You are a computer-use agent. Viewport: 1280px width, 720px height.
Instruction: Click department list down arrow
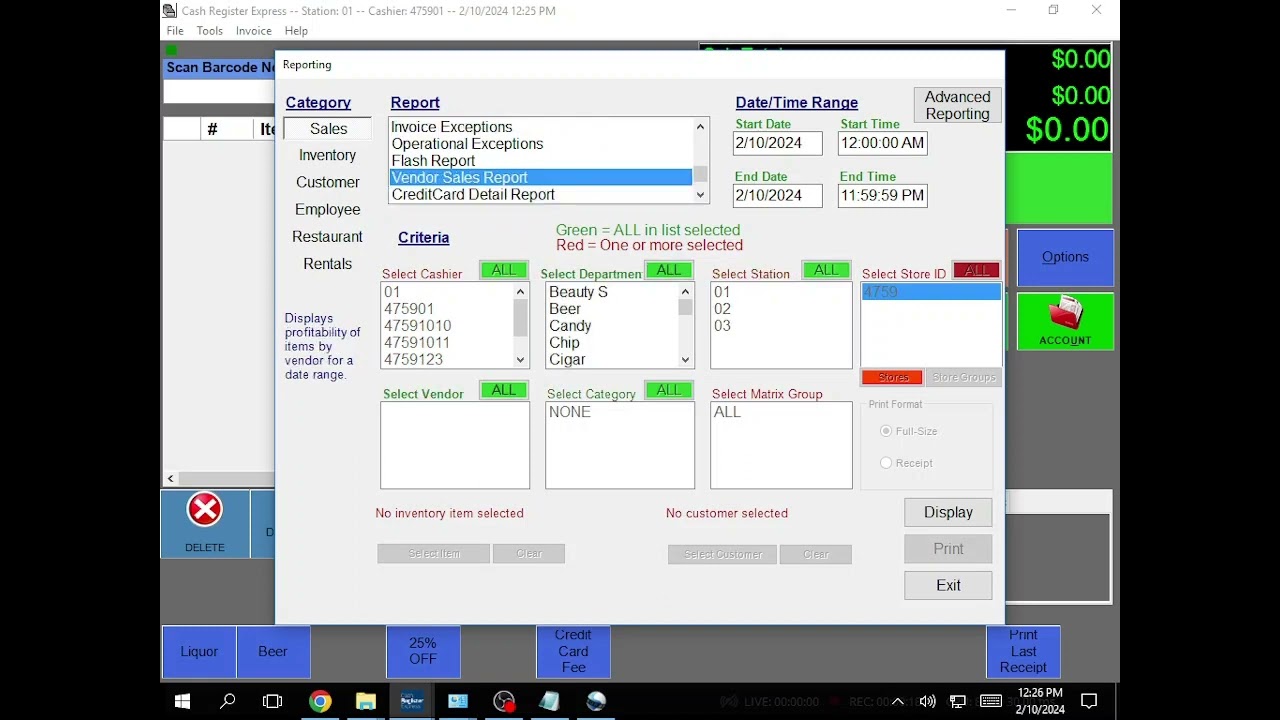685,360
